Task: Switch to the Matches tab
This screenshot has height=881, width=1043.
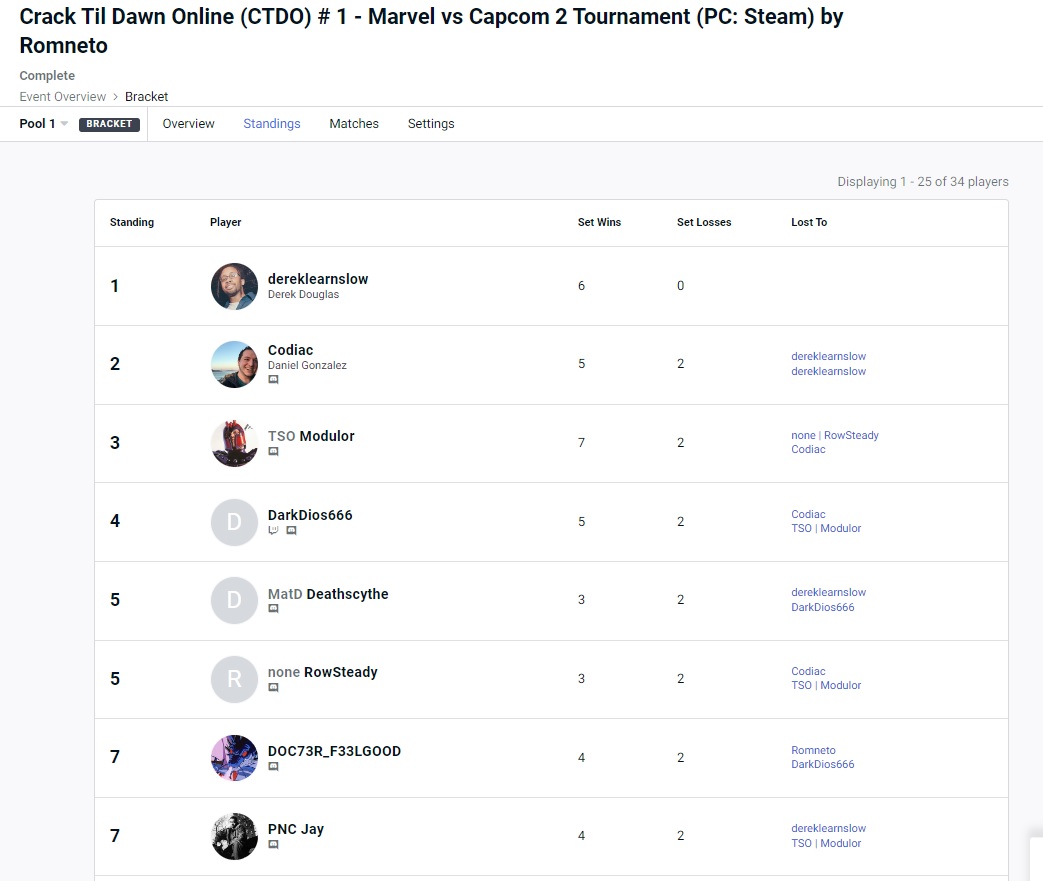Action: click(354, 124)
